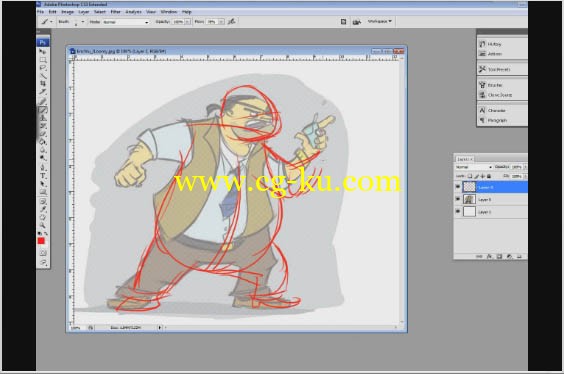Click the Go to Bridge icon
The image size is (564, 374).
356,22
